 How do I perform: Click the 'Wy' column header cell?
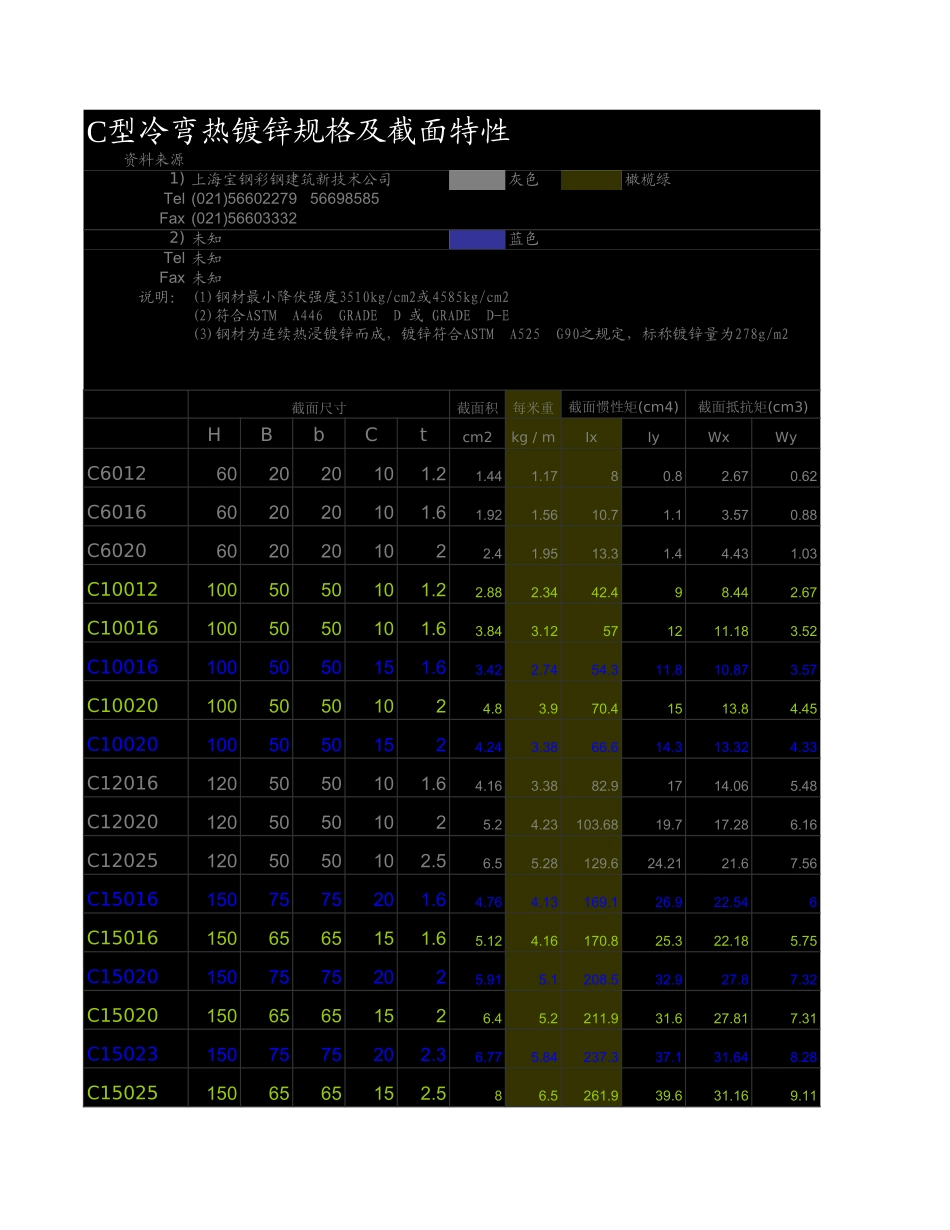[x=786, y=437]
